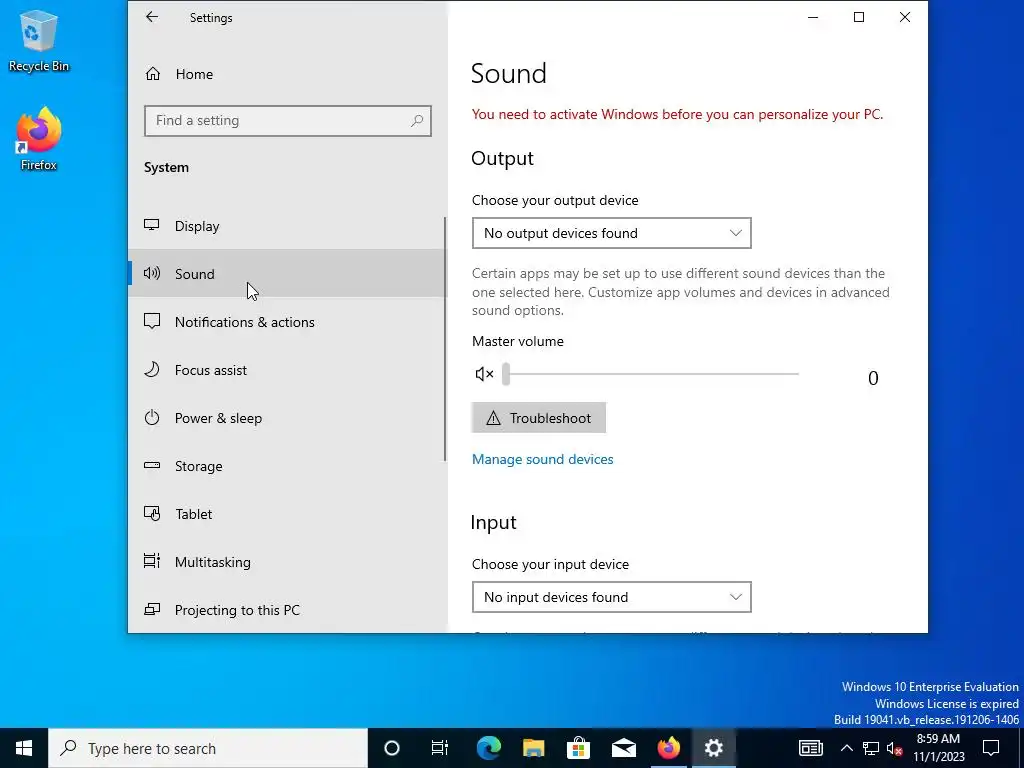Image resolution: width=1024 pixels, height=768 pixels.
Task: Click the Master volume slider track
Action: pos(650,374)
